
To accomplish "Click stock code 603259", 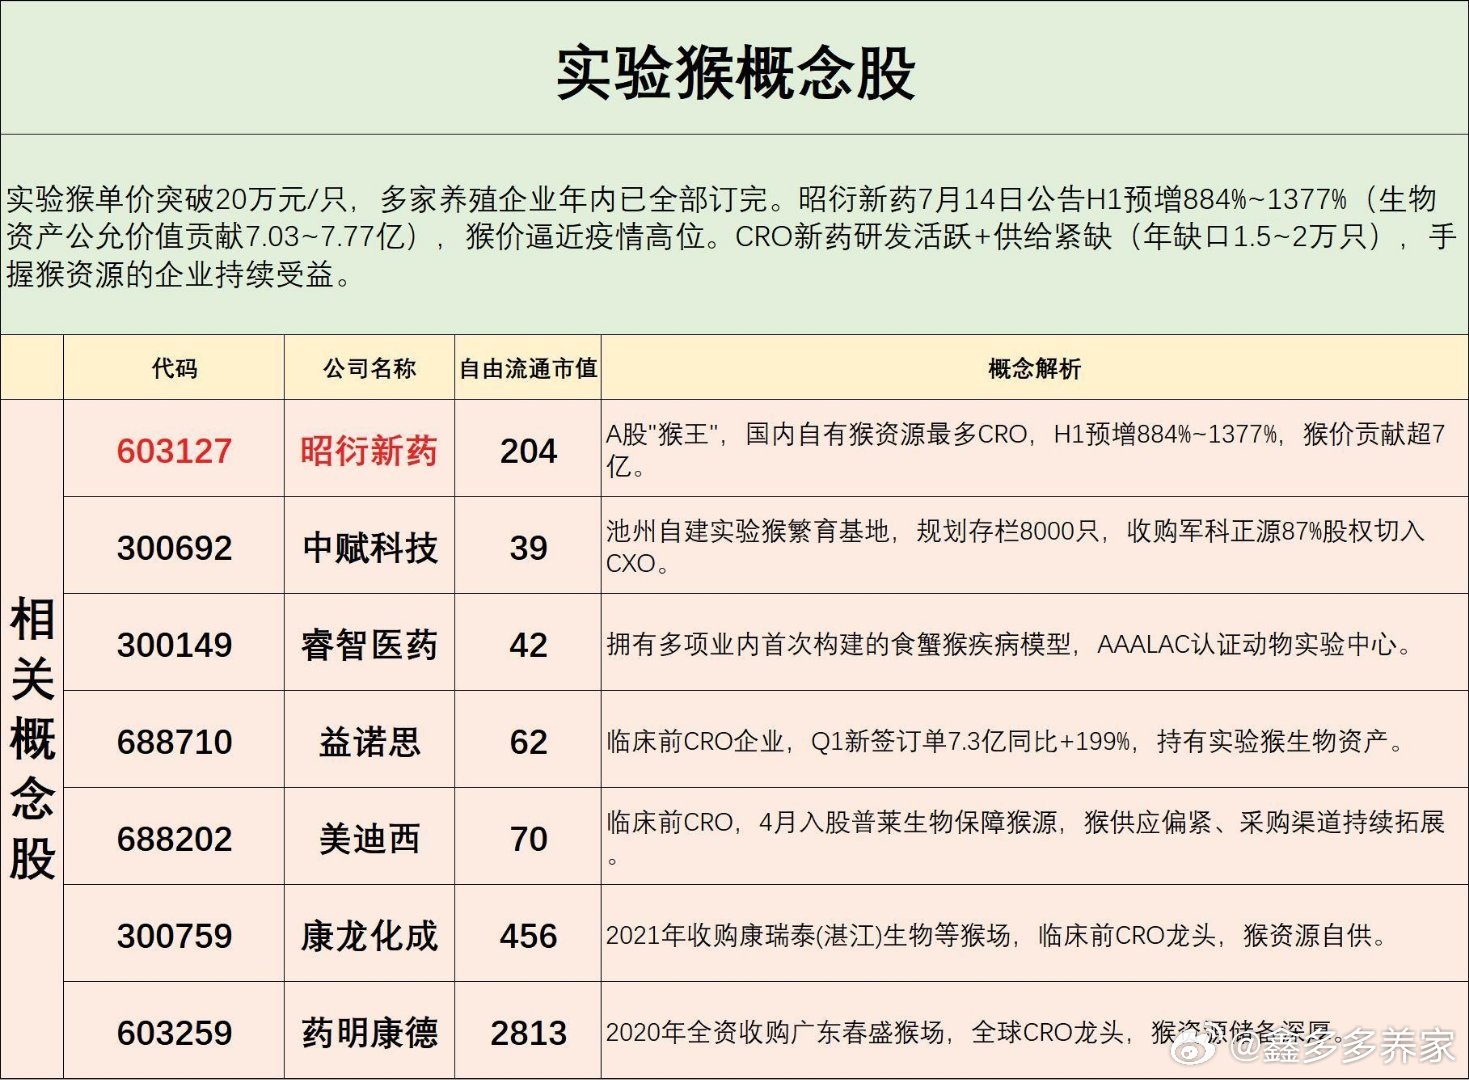I will tap(174, 1033).
